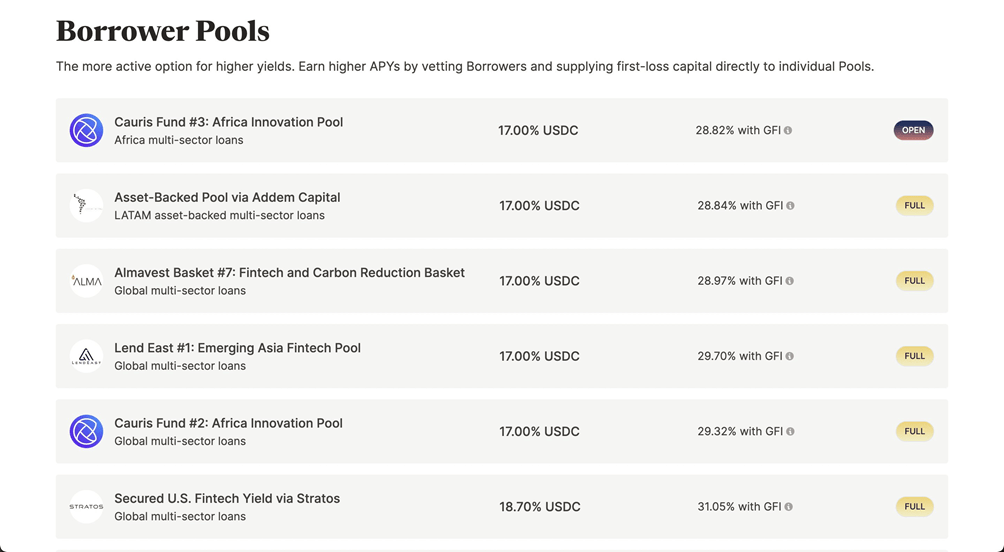
Task: Click Cauris Fund #2 pool logo icon
Action: point(86,431)
